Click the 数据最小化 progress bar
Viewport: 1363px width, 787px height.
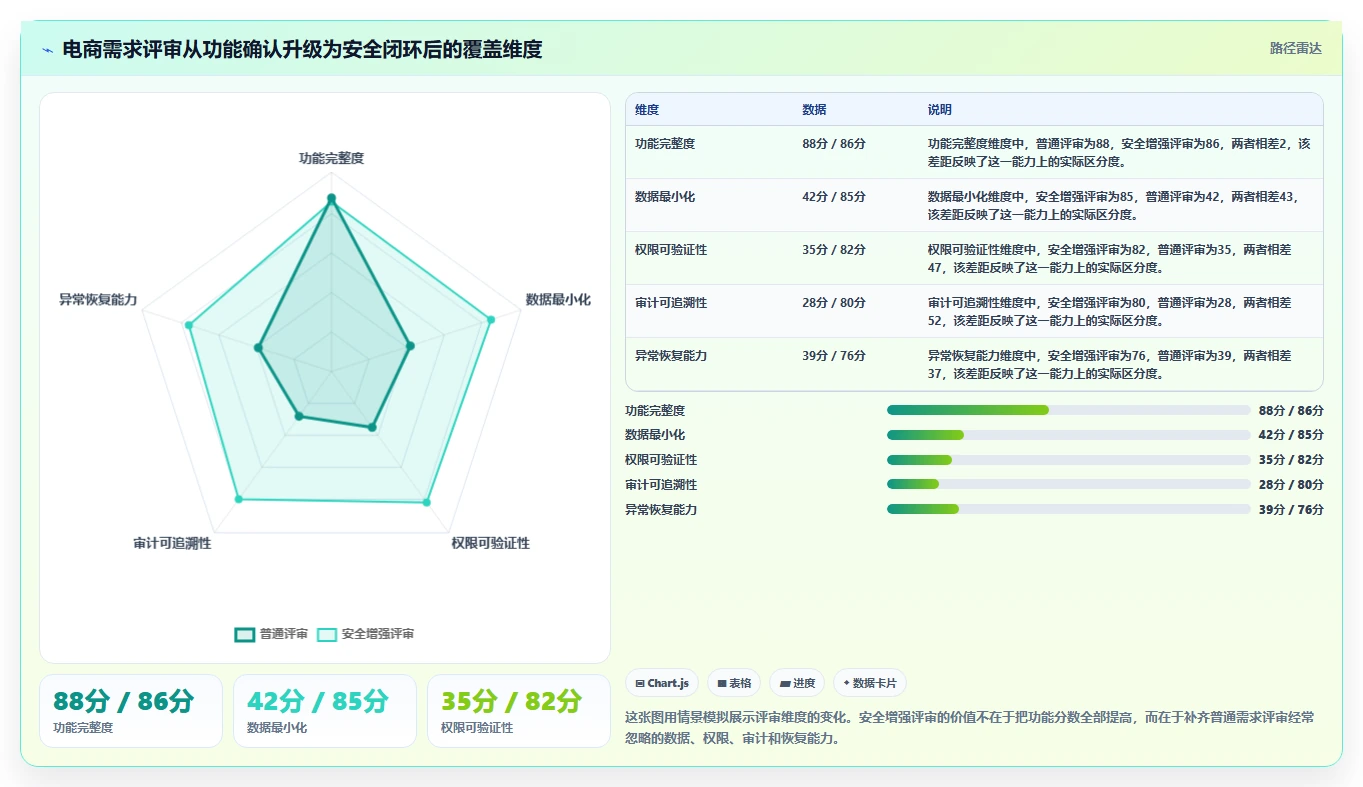coord(1068,435)
